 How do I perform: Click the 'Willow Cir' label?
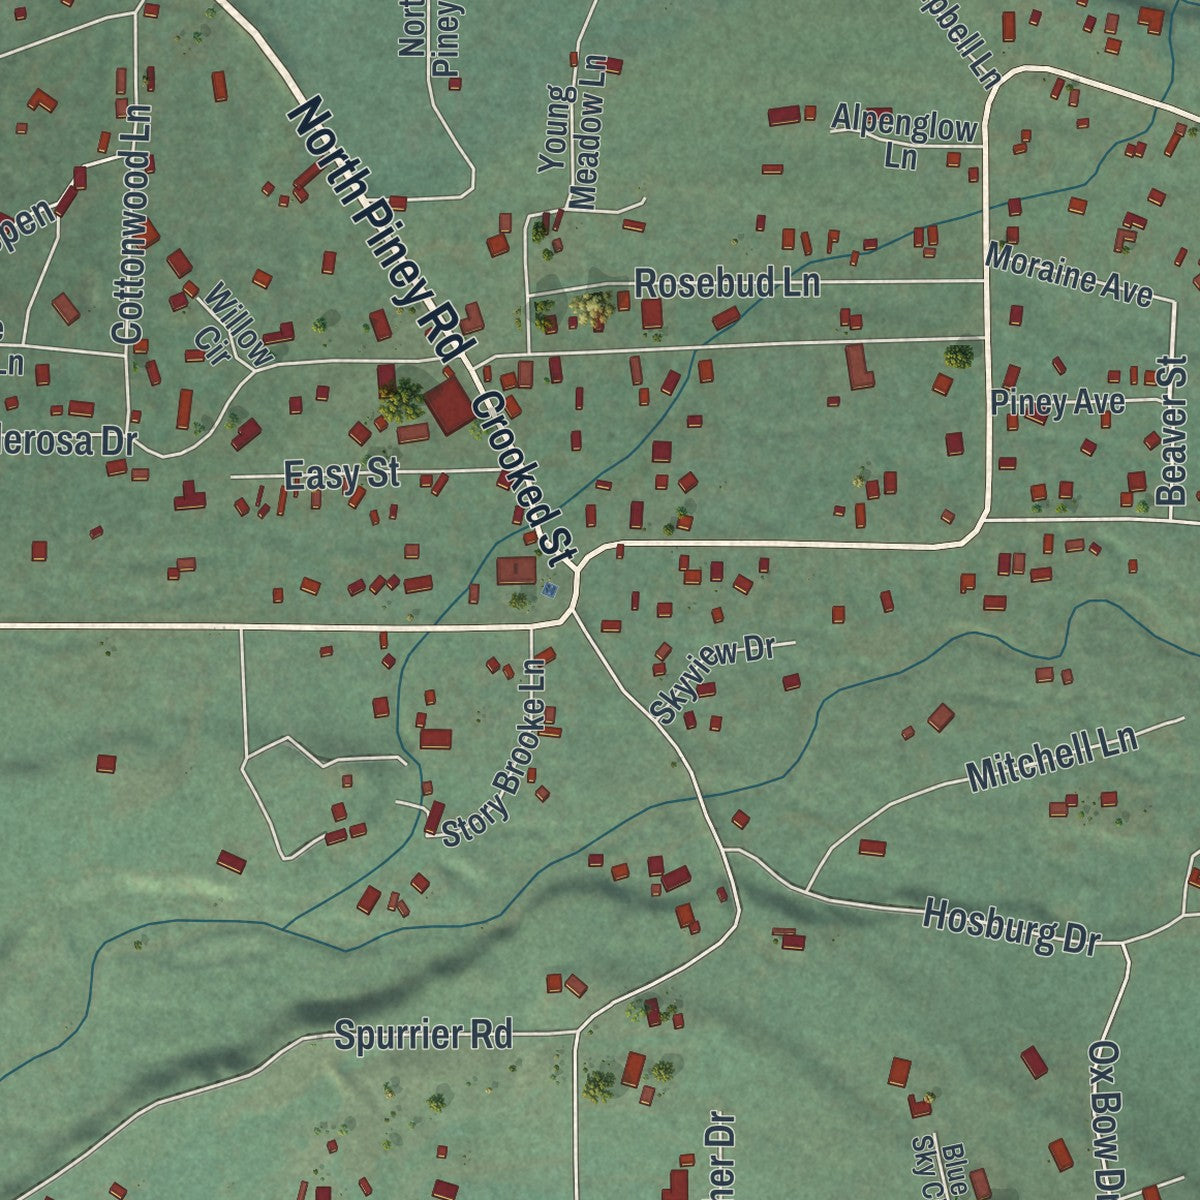(x=233, y=327)
